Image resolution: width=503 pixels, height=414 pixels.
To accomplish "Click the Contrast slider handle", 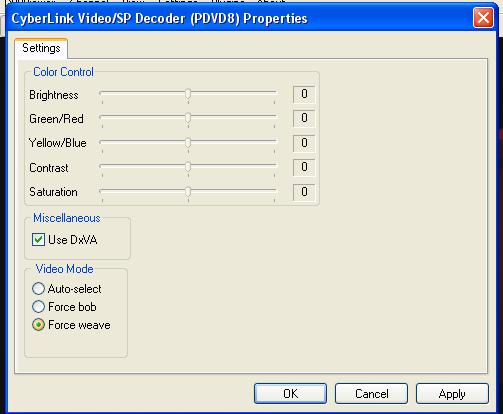I will [188, 167].
